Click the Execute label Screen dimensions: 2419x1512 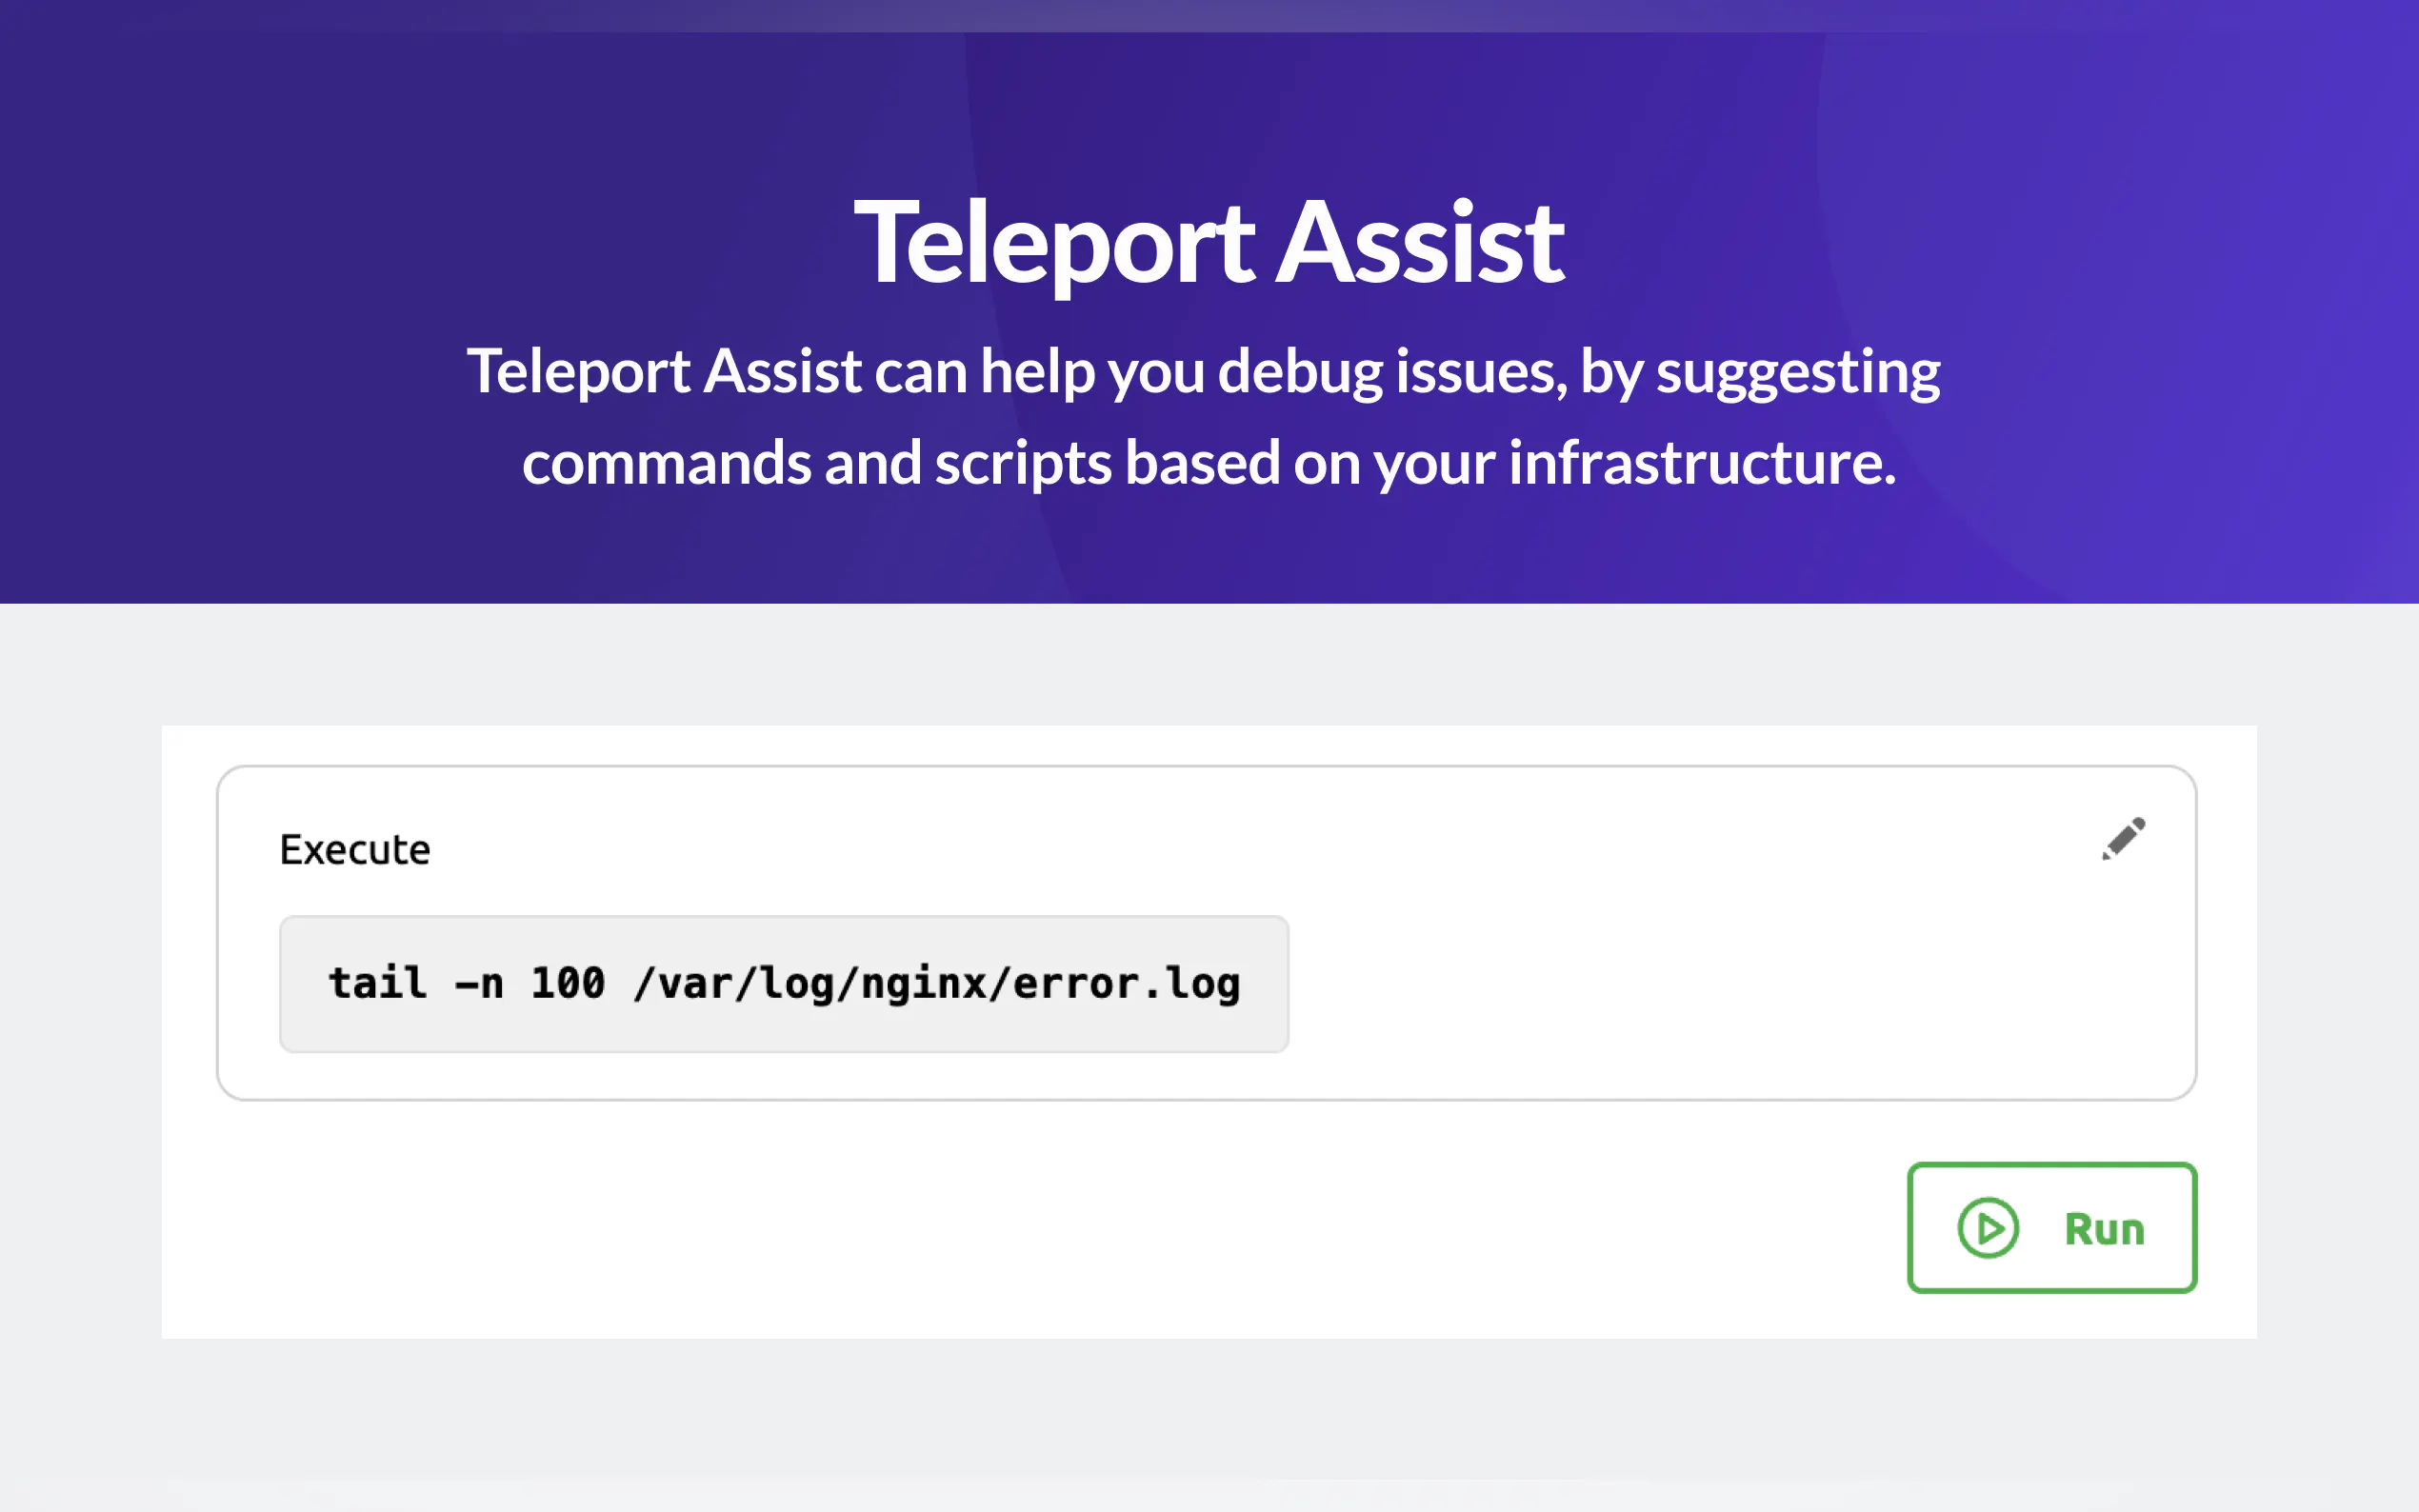coord(355,850)
